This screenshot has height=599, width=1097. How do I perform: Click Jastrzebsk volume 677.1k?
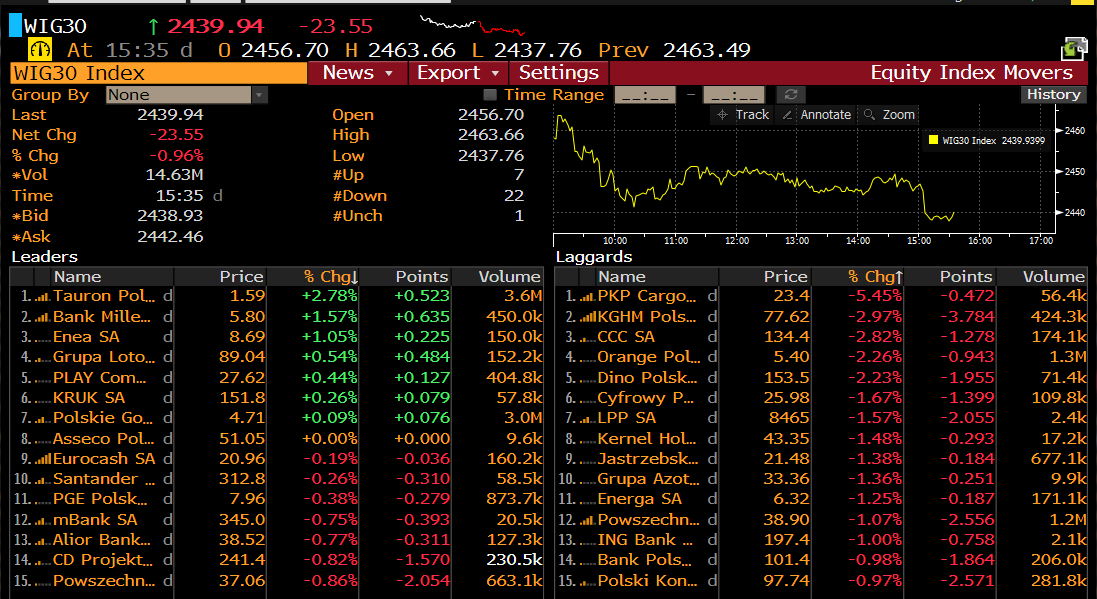pos(1059,459)
